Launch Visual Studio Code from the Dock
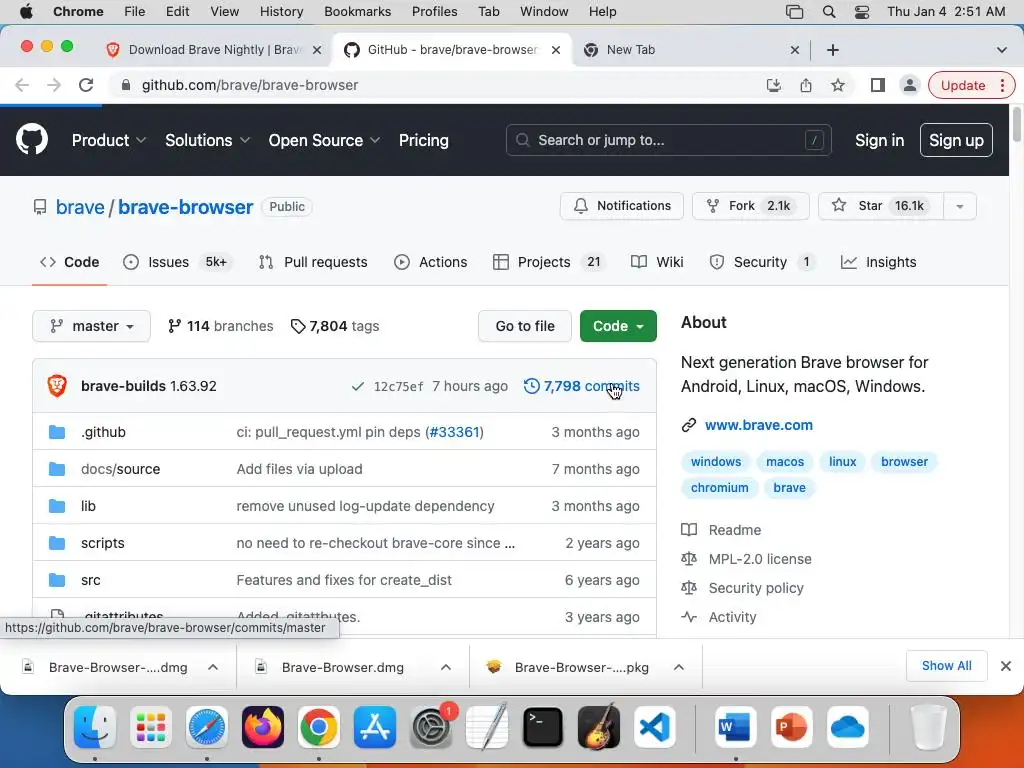1024x768 pixels. pyautogui.click(x=655, y=727)
